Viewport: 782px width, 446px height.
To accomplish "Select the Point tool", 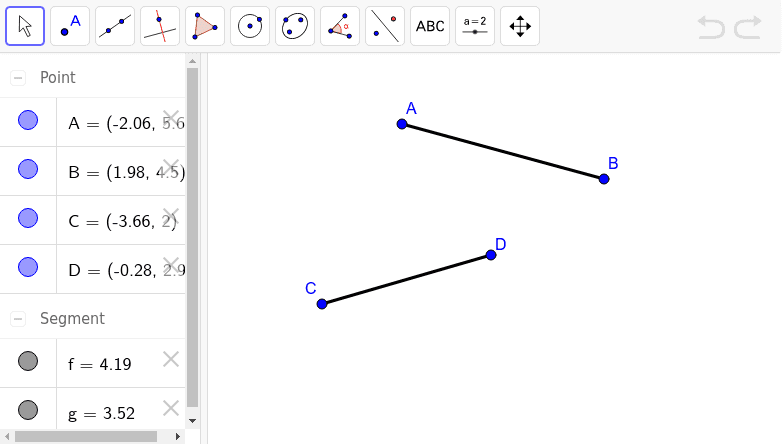I will click(70, 26).
